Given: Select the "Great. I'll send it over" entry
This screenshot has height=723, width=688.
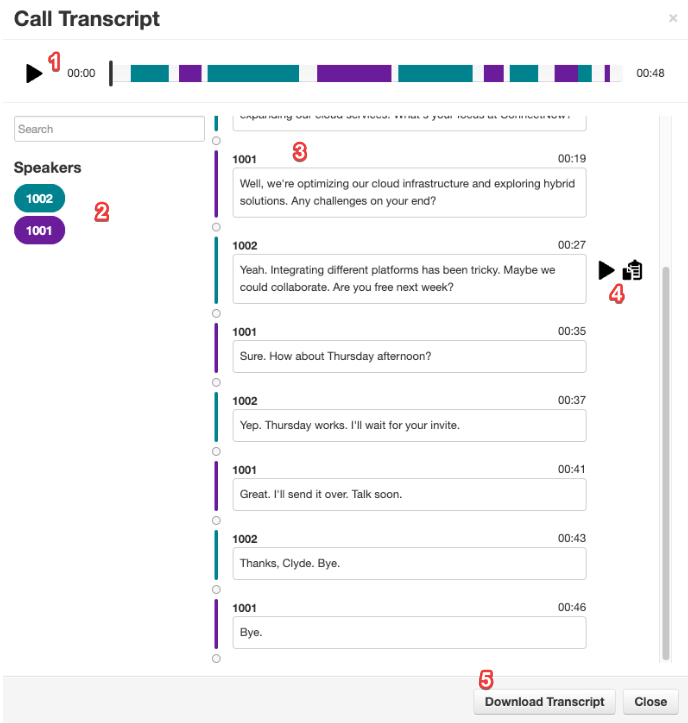Looking at the screenshot, I should [409, 494].
